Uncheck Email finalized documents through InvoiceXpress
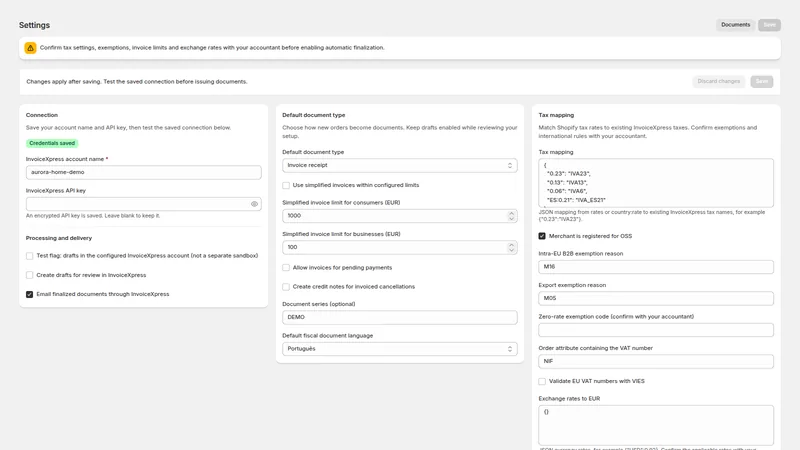The image size is (800, 450). pos(30,294)
